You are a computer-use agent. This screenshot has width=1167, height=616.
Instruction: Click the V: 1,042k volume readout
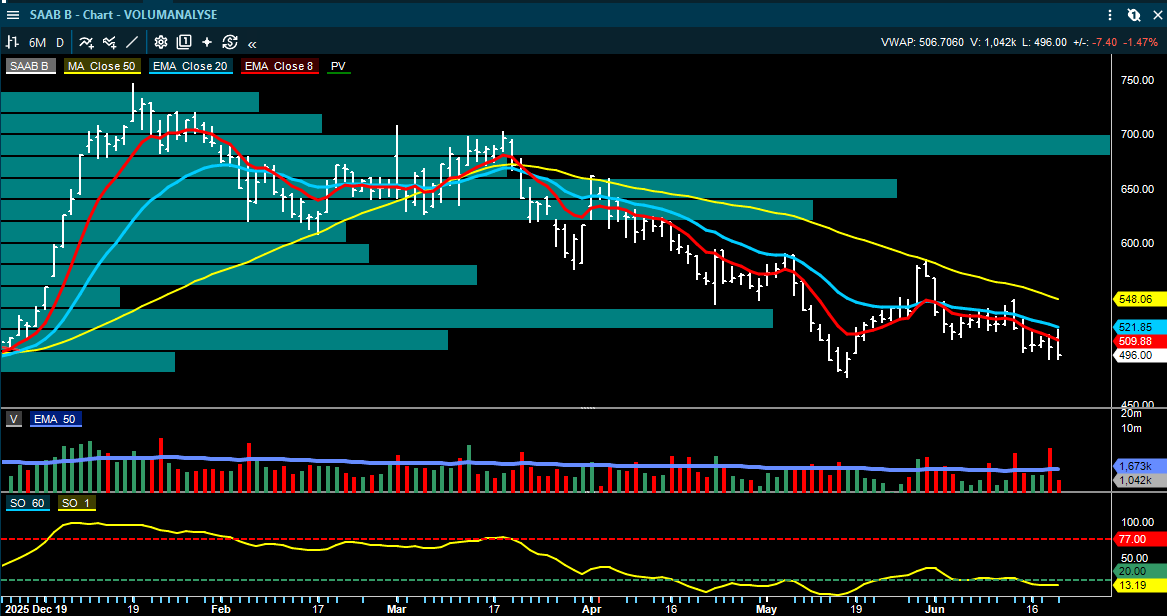tap(994, 42)
